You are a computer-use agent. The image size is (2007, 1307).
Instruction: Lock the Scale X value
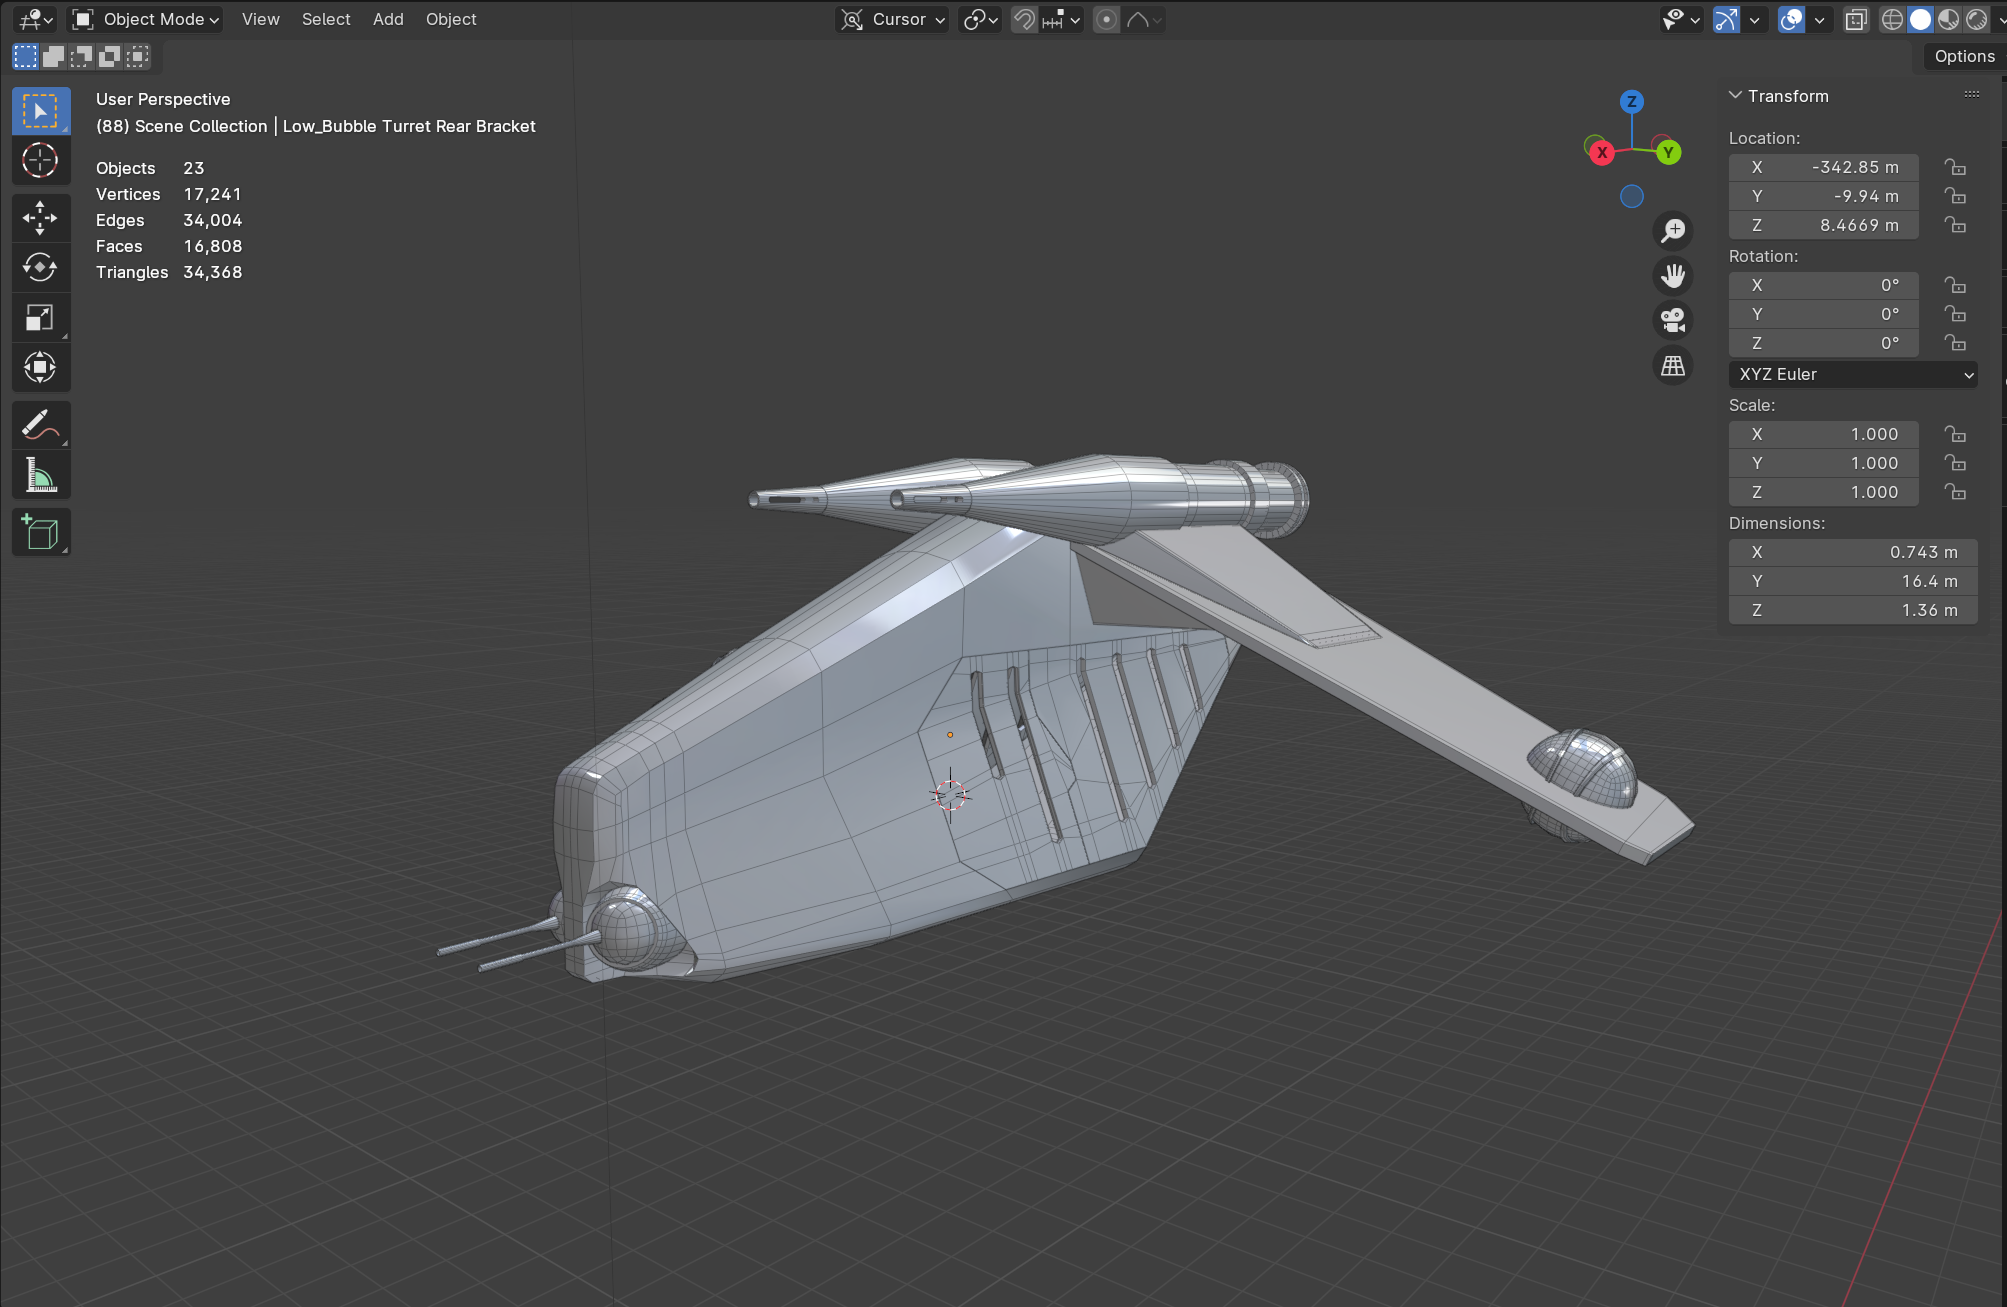(x=1955, y=435)
